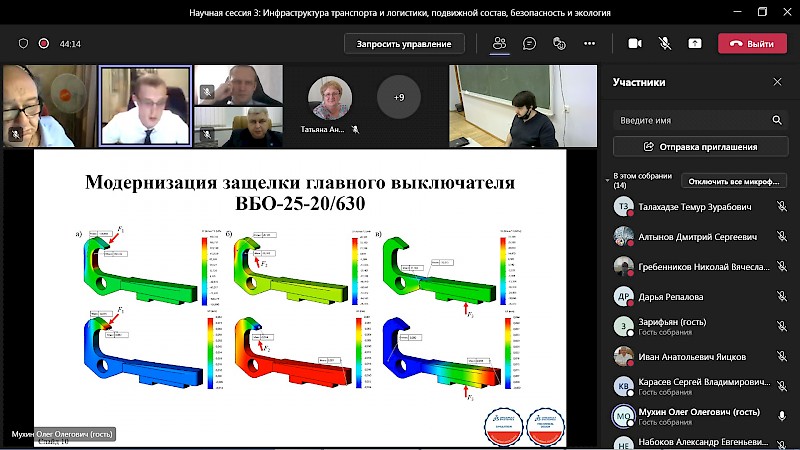This screenshot has width=800, height=450.
Task: Open the meeting chat icon
Action: tap(529, 44)
